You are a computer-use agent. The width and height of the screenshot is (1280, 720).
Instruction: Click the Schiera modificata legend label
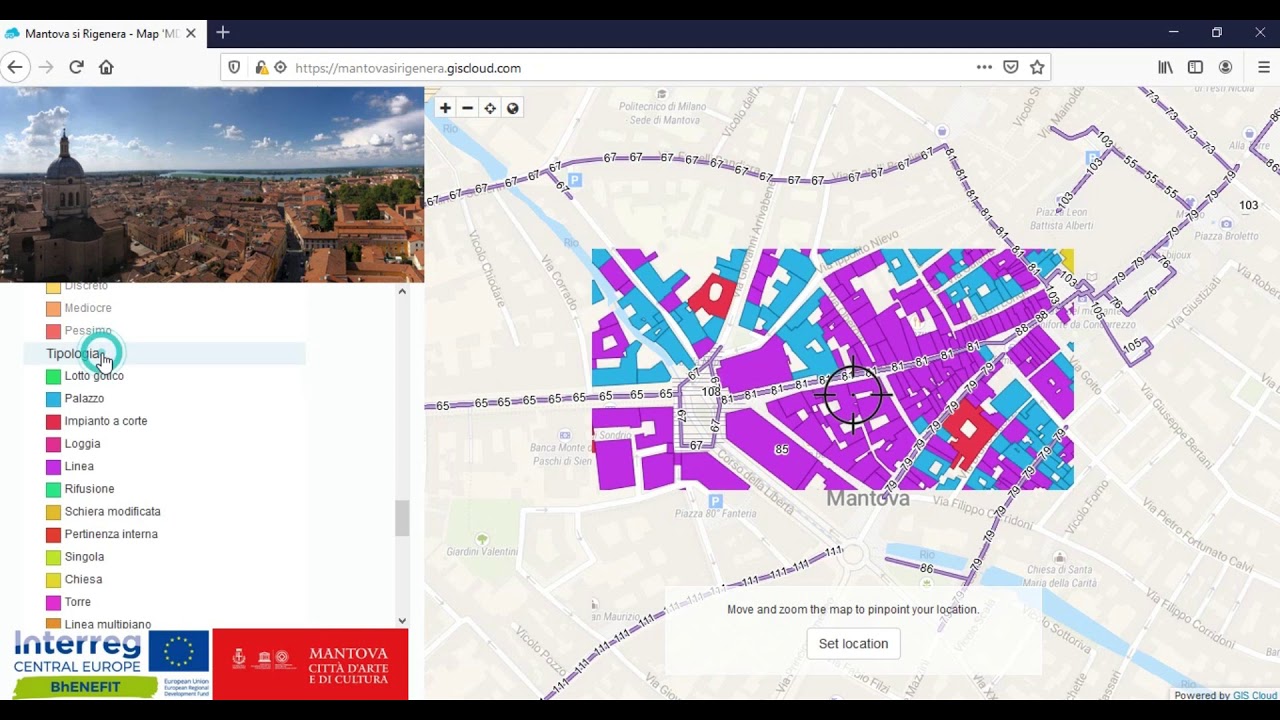112,512
